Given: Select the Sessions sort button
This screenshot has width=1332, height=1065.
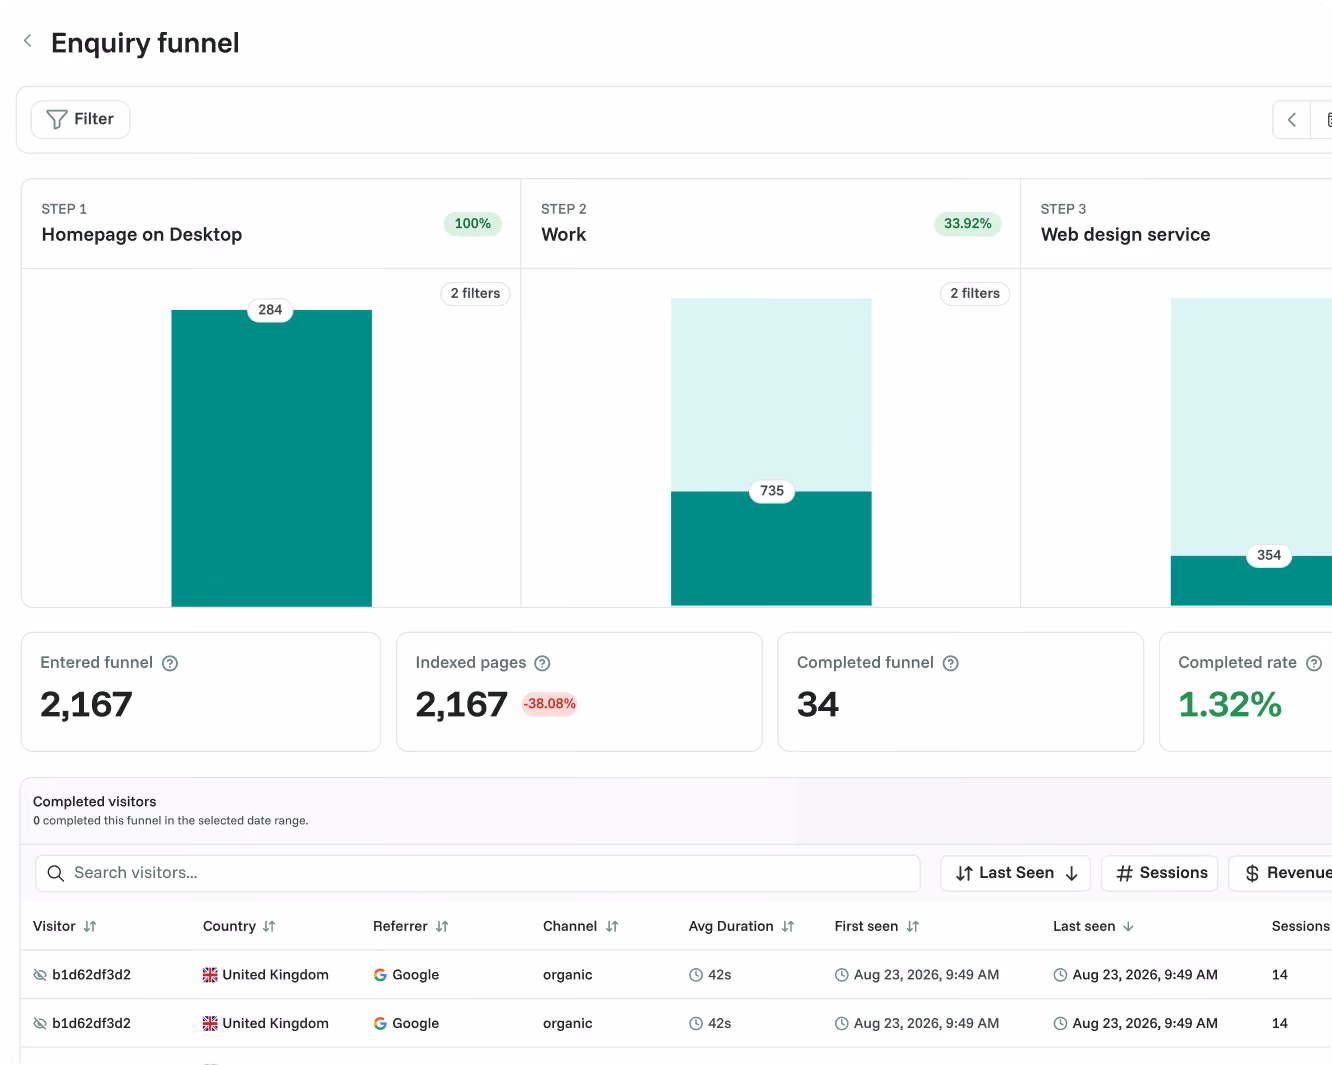Looking at the screenshot, I should coord(1160,873).
